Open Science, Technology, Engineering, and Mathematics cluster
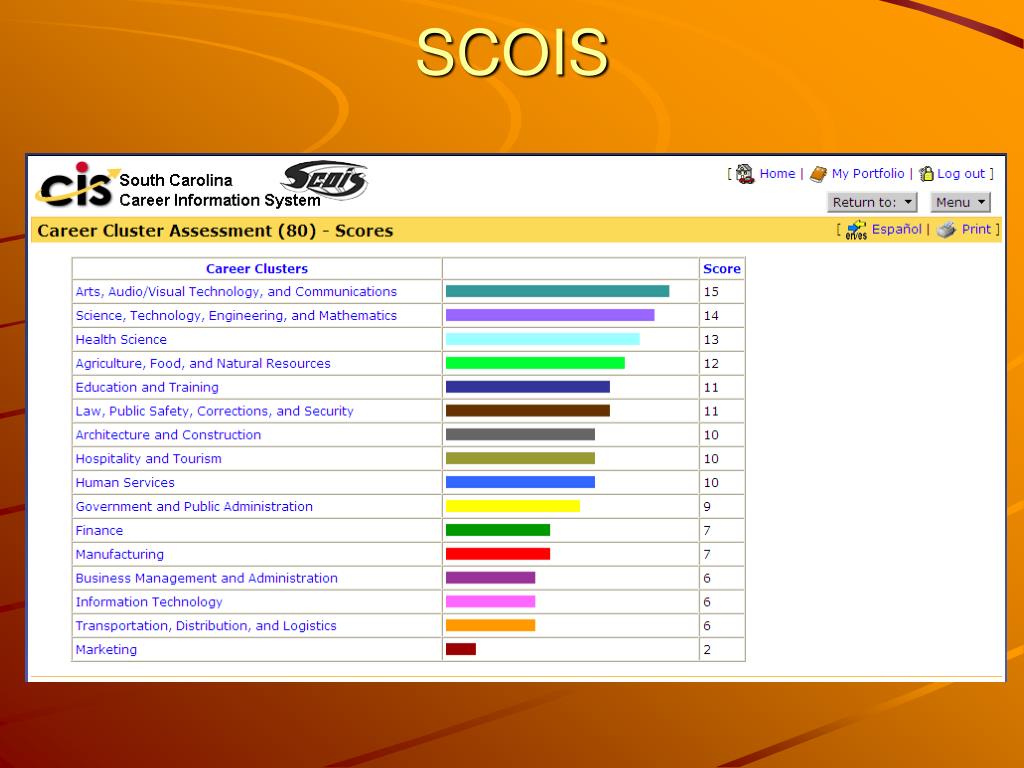 tap(236, 315)
